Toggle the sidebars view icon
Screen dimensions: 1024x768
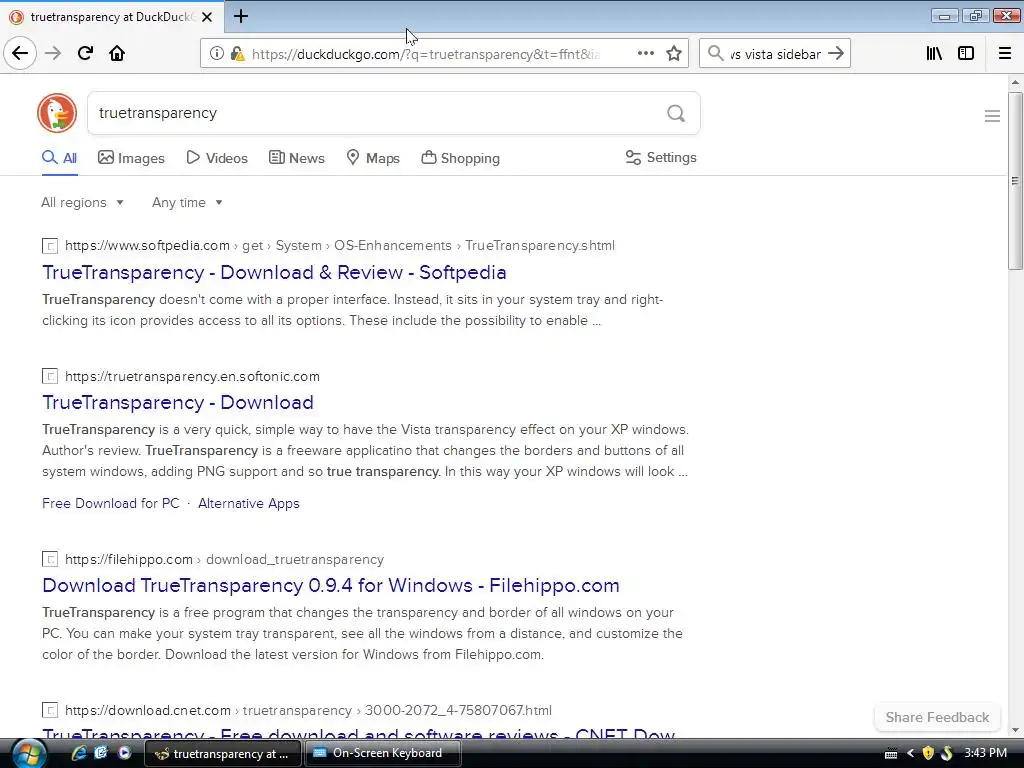point(966,54)
